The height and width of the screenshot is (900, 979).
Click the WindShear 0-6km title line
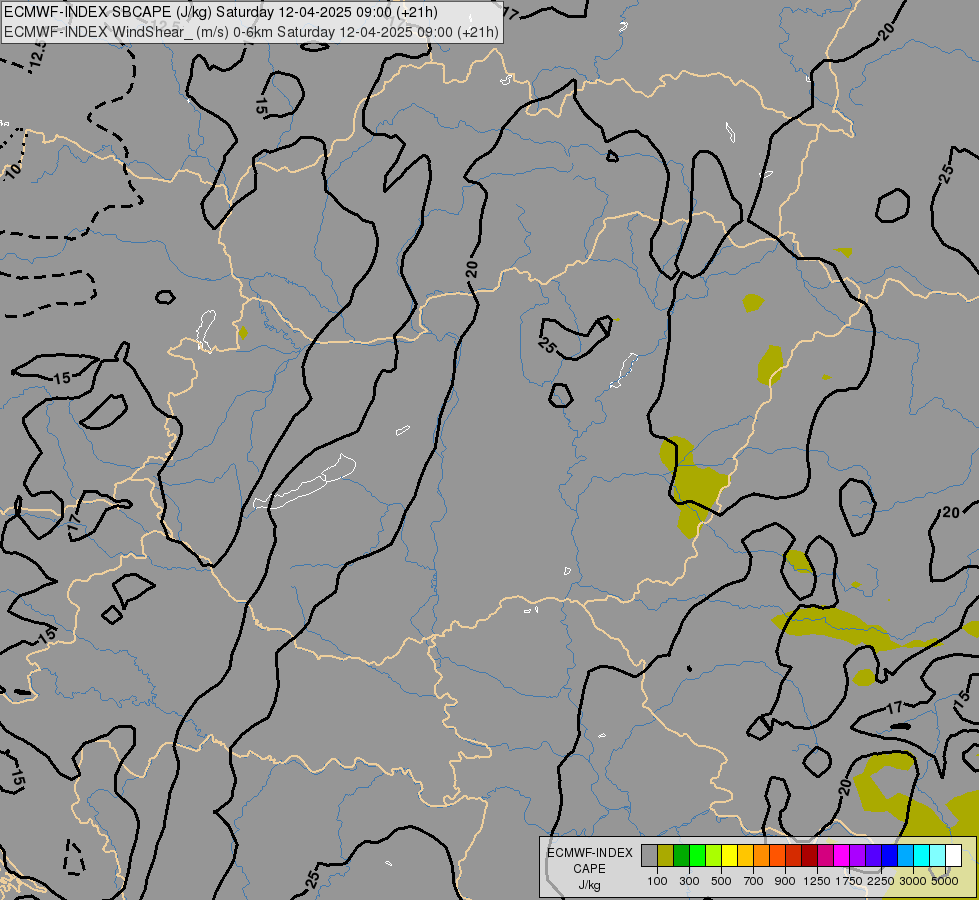point(251,32)
